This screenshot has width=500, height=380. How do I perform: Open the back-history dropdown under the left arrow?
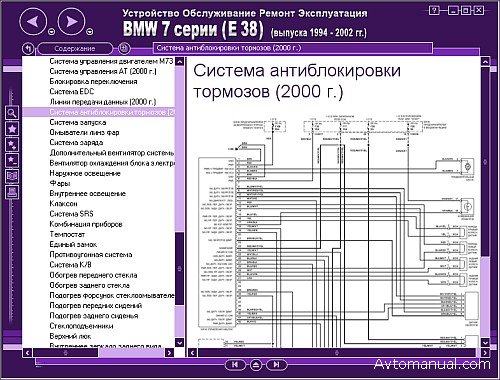[x=51, y=32]
